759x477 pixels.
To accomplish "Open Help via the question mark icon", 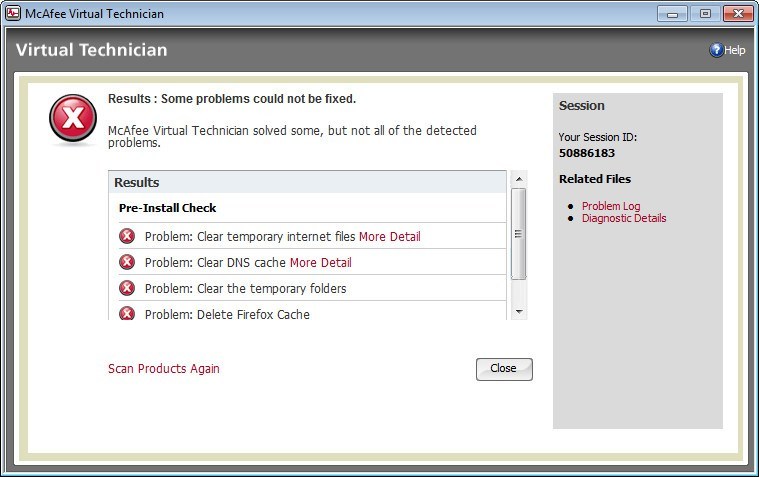I will tap(716, 50).
